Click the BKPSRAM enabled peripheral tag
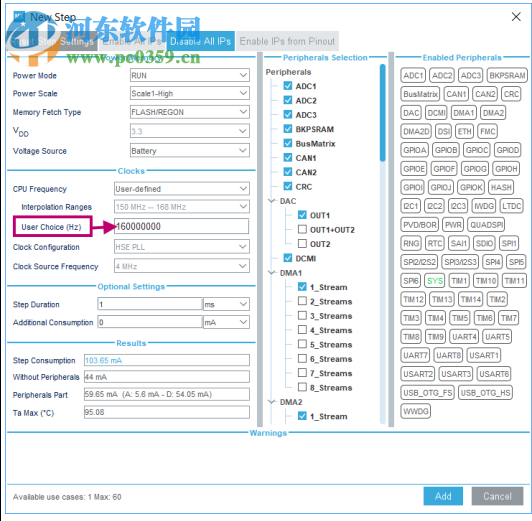 507,75
